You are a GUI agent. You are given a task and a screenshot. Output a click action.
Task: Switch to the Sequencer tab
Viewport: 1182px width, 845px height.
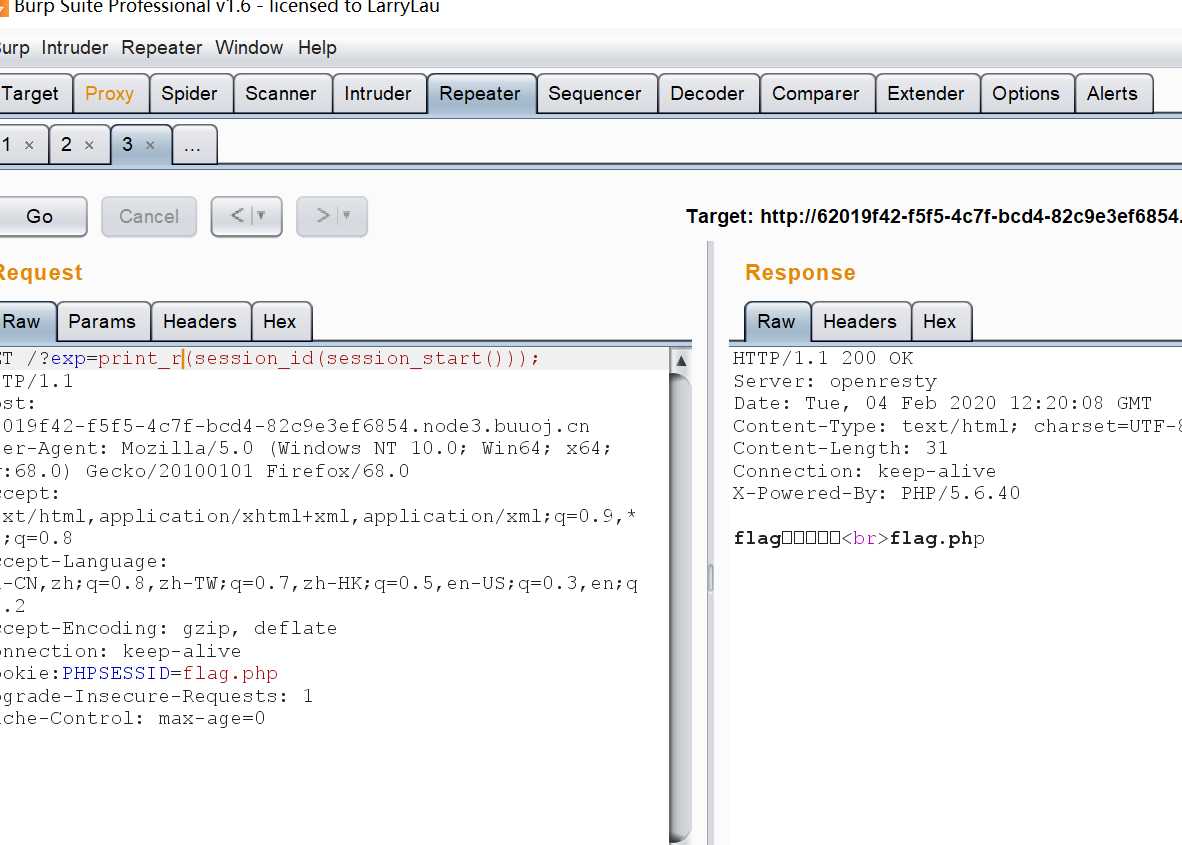coord(595,93)
